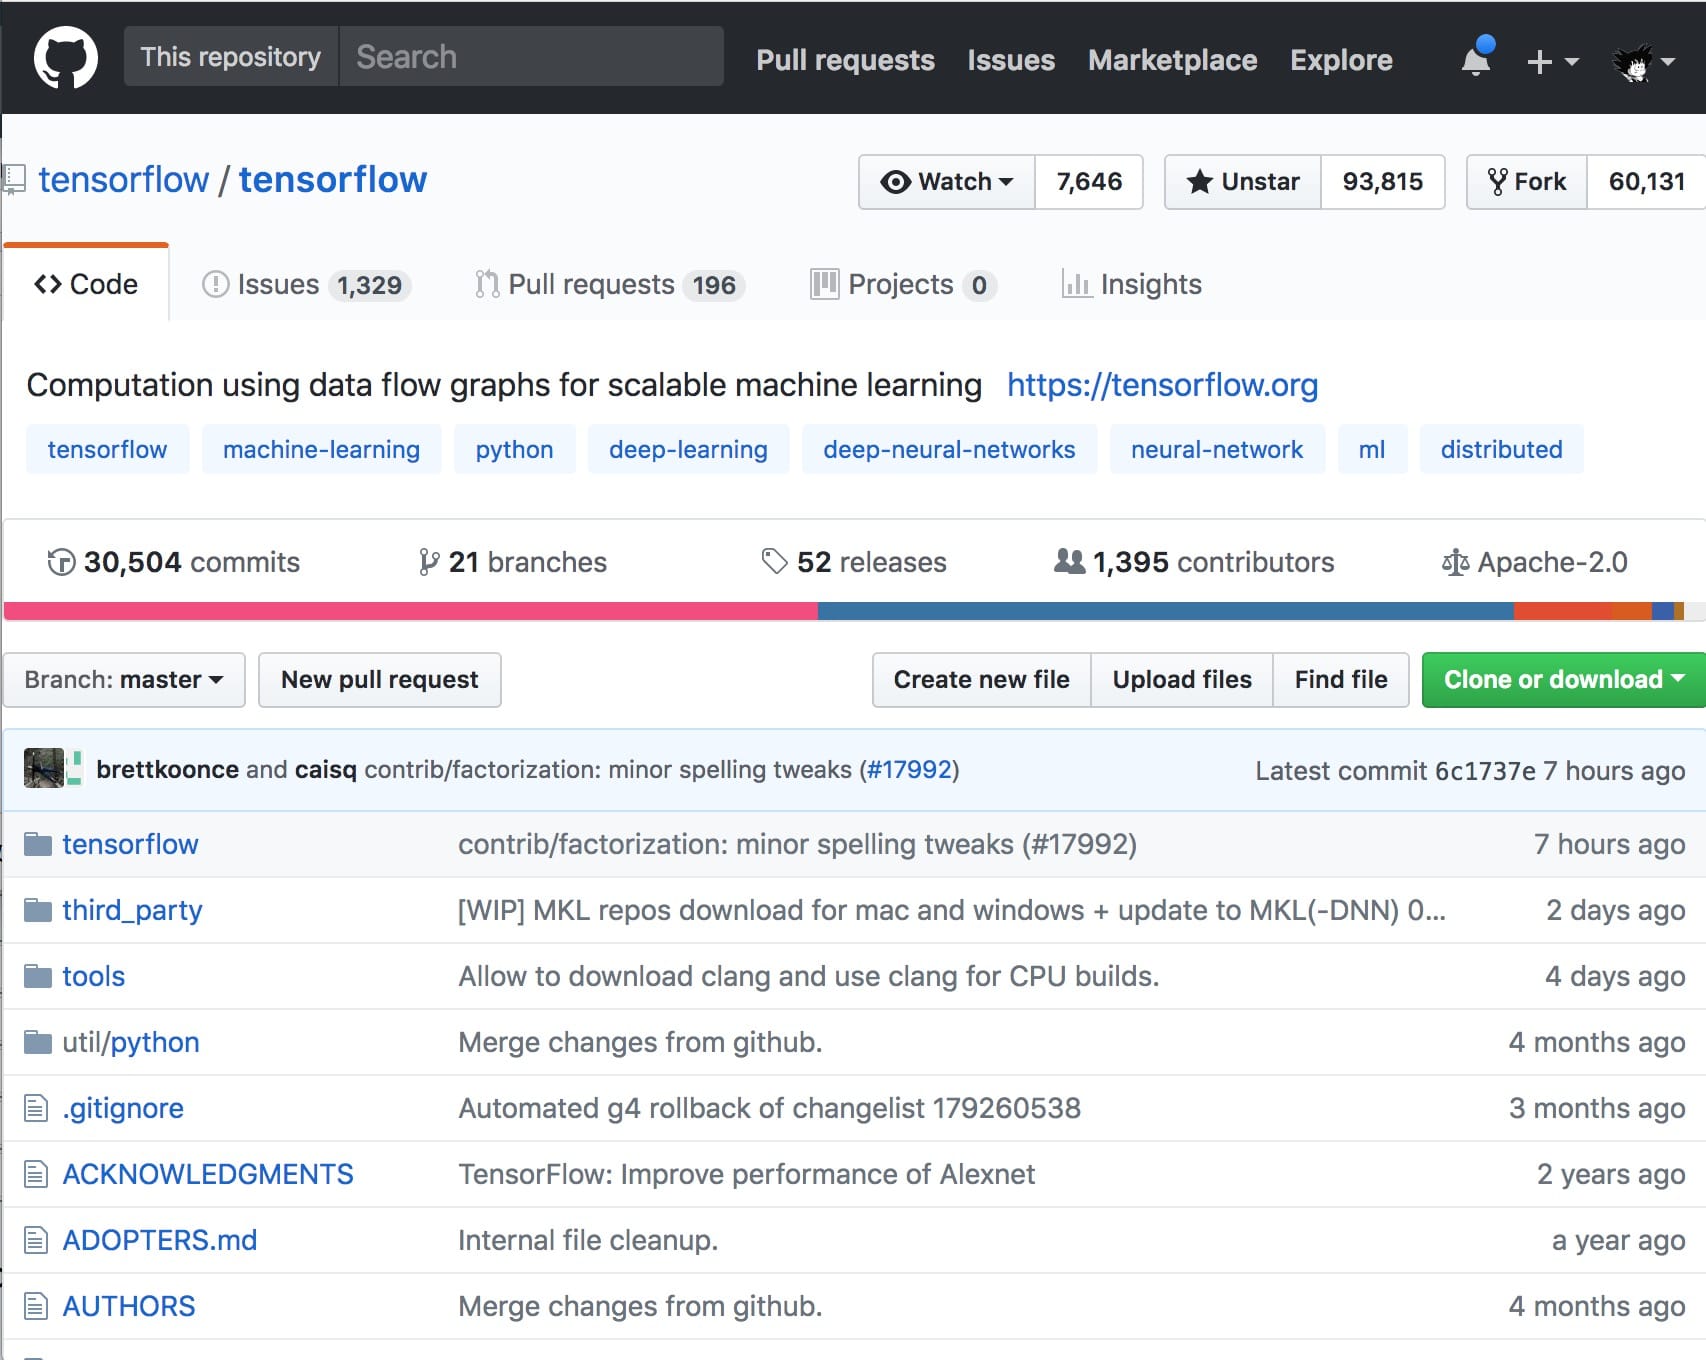Switch to the Issues tab
The width and height of the screenshot is (1706, 1360).
(306, 285)
